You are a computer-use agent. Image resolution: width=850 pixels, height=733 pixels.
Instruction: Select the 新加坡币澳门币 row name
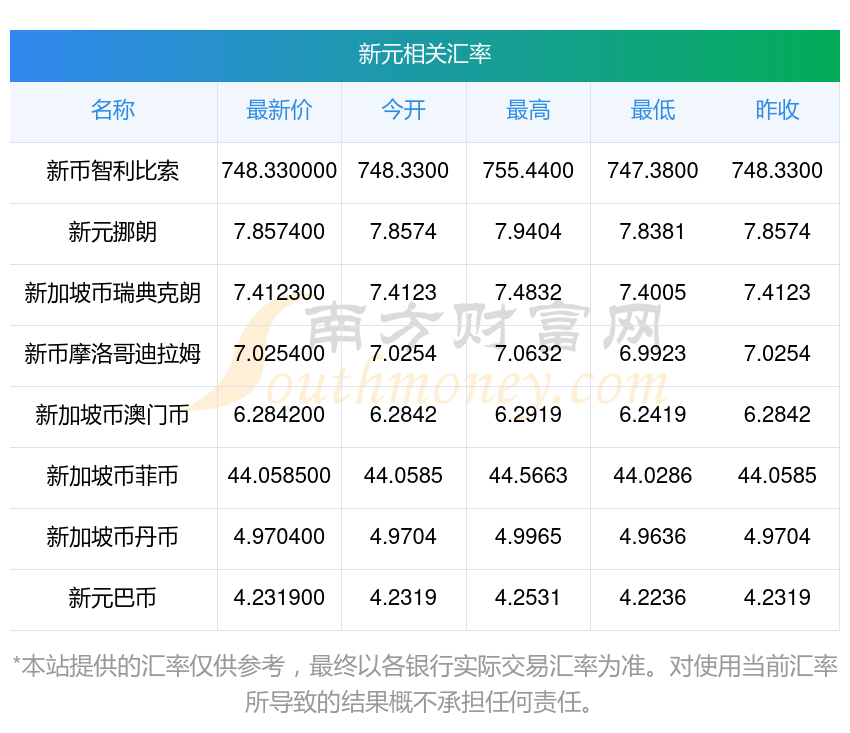point(113,415)
